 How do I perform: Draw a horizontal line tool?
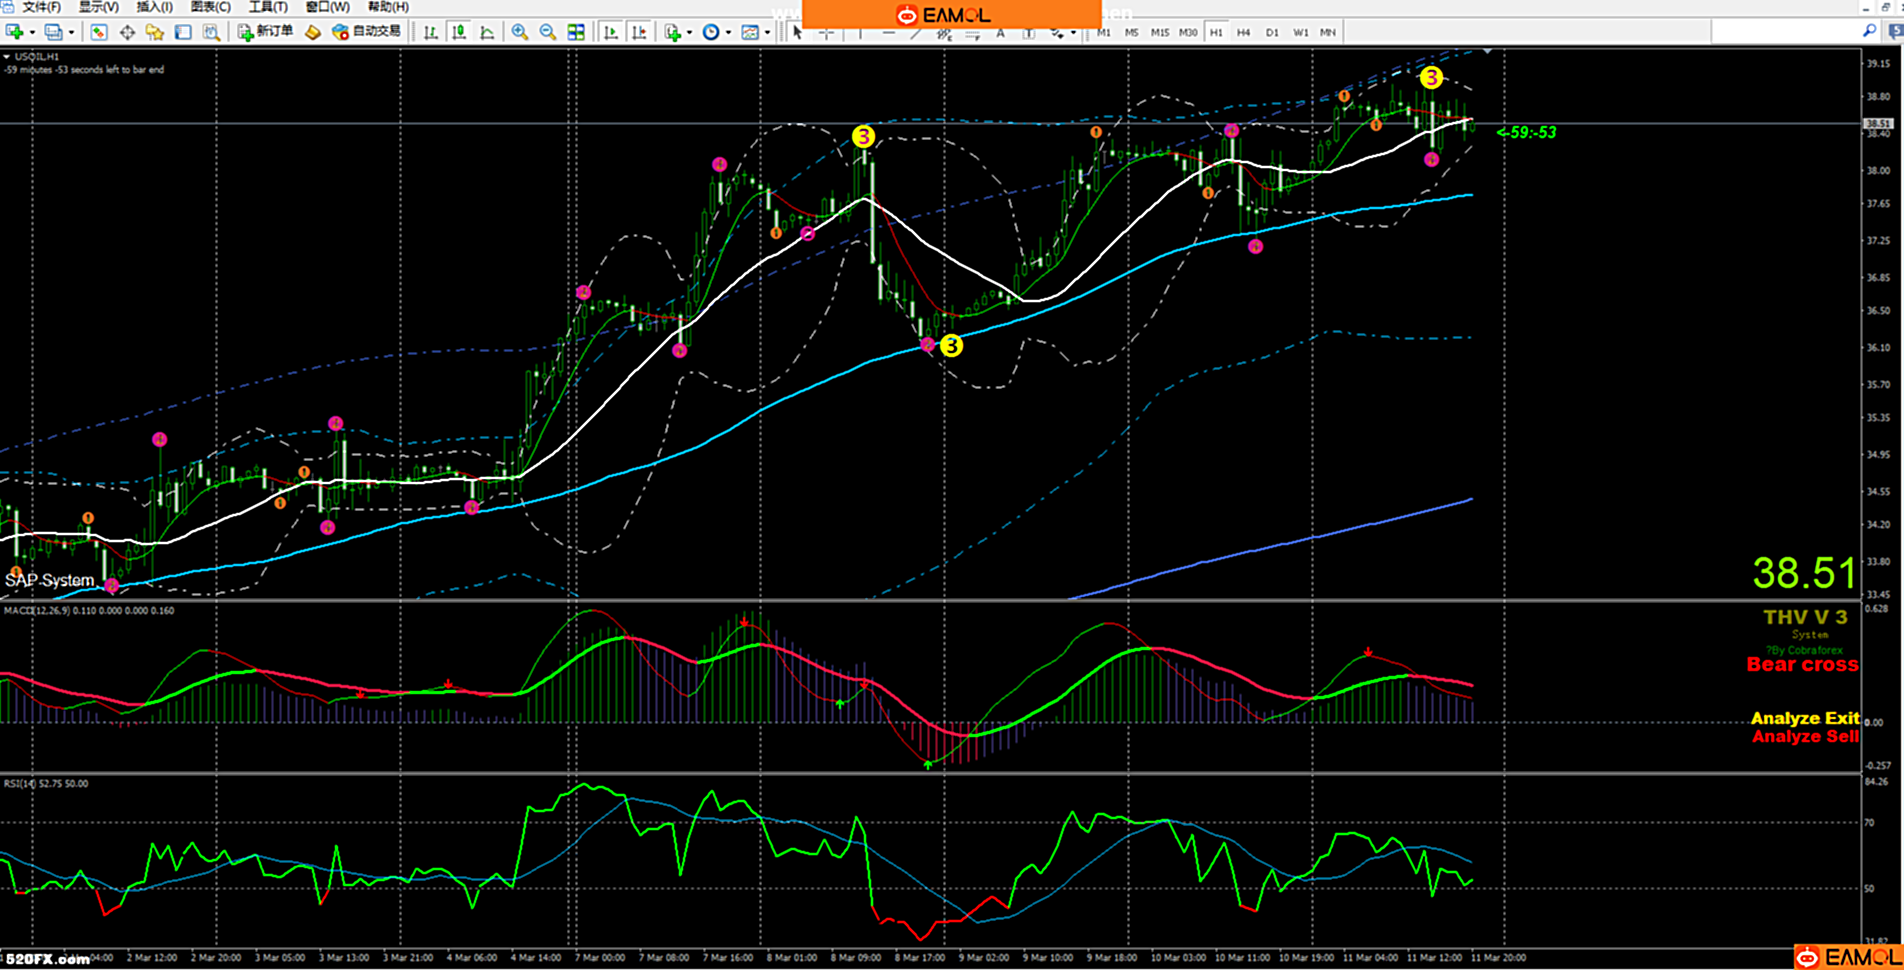click(x=888, y=32)
